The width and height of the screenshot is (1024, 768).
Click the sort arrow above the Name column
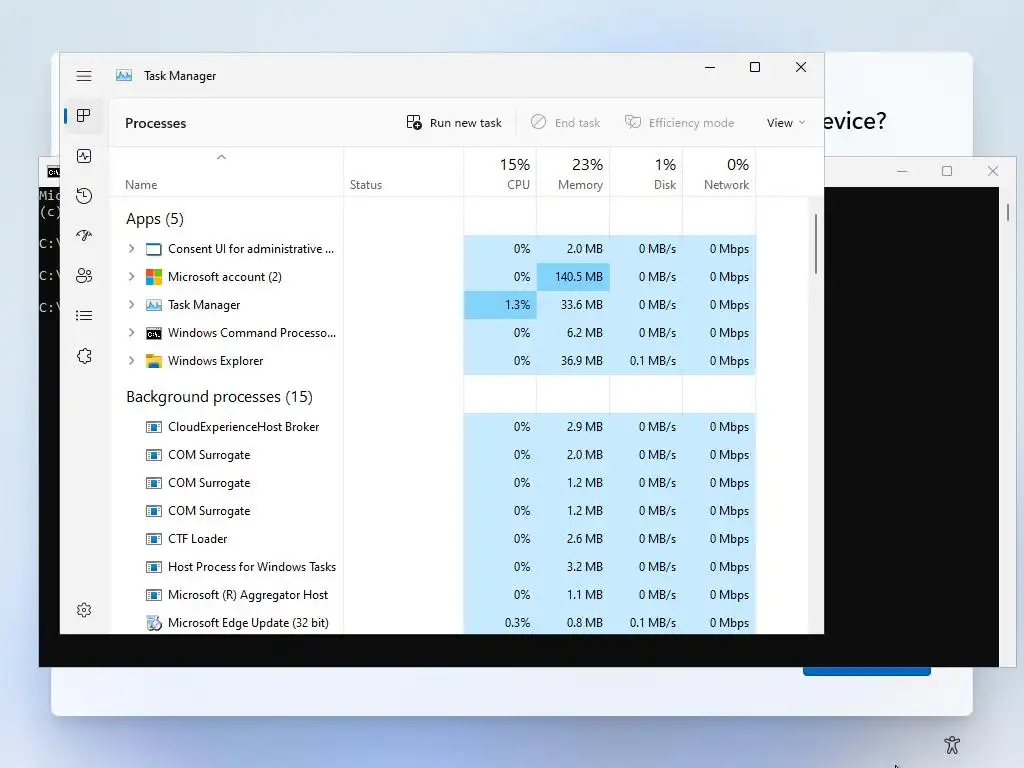(221, 157)
